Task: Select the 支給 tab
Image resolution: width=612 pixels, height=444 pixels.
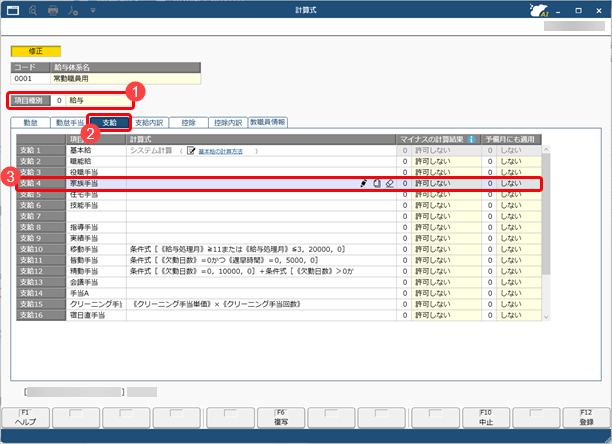Action: point(109,122)
